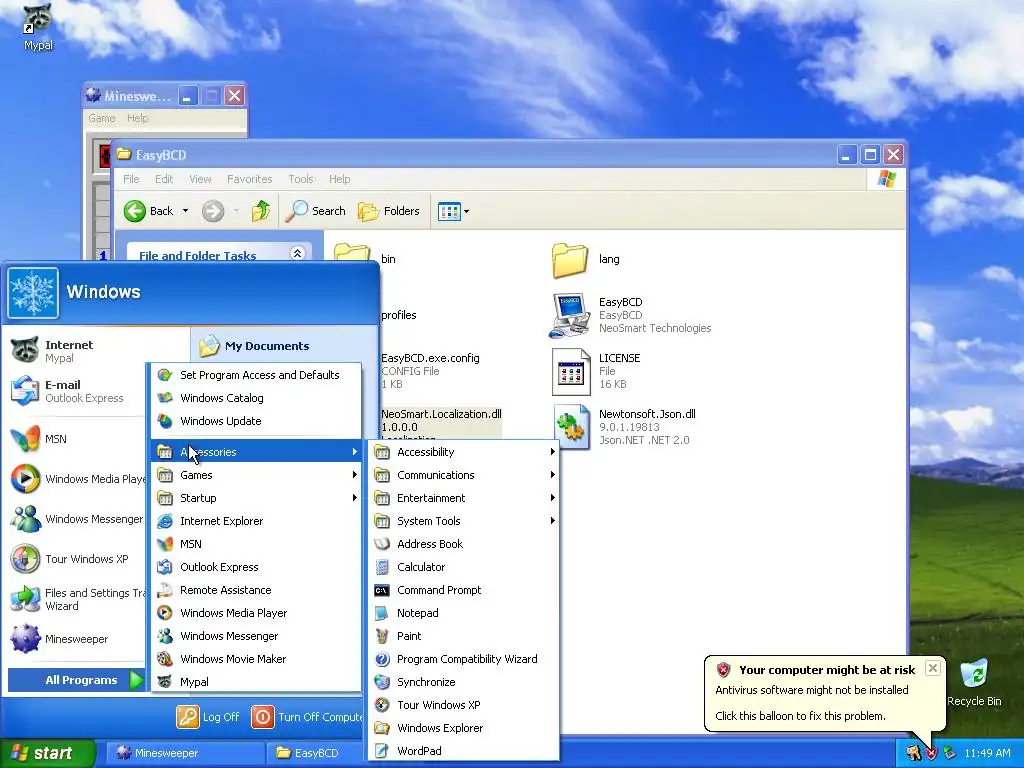Open the File menu in EasyBCD
Image resolution: width=1024 pixels, height=768 pixels.
131,179
